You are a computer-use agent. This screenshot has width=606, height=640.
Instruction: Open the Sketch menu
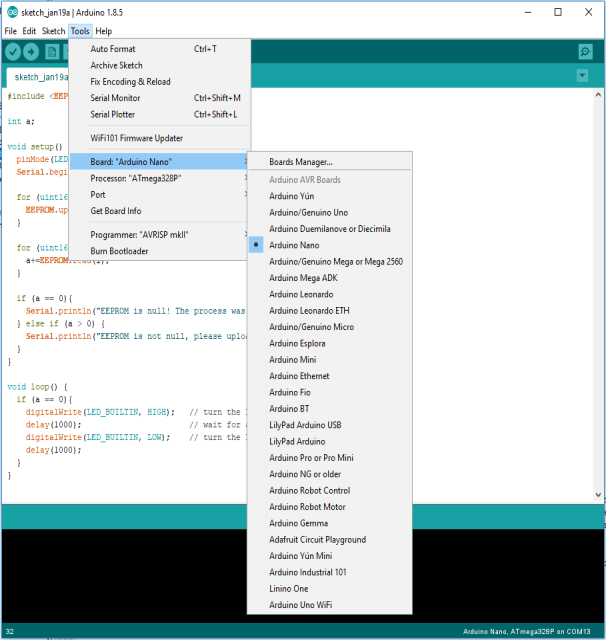(x=53, y=31)
